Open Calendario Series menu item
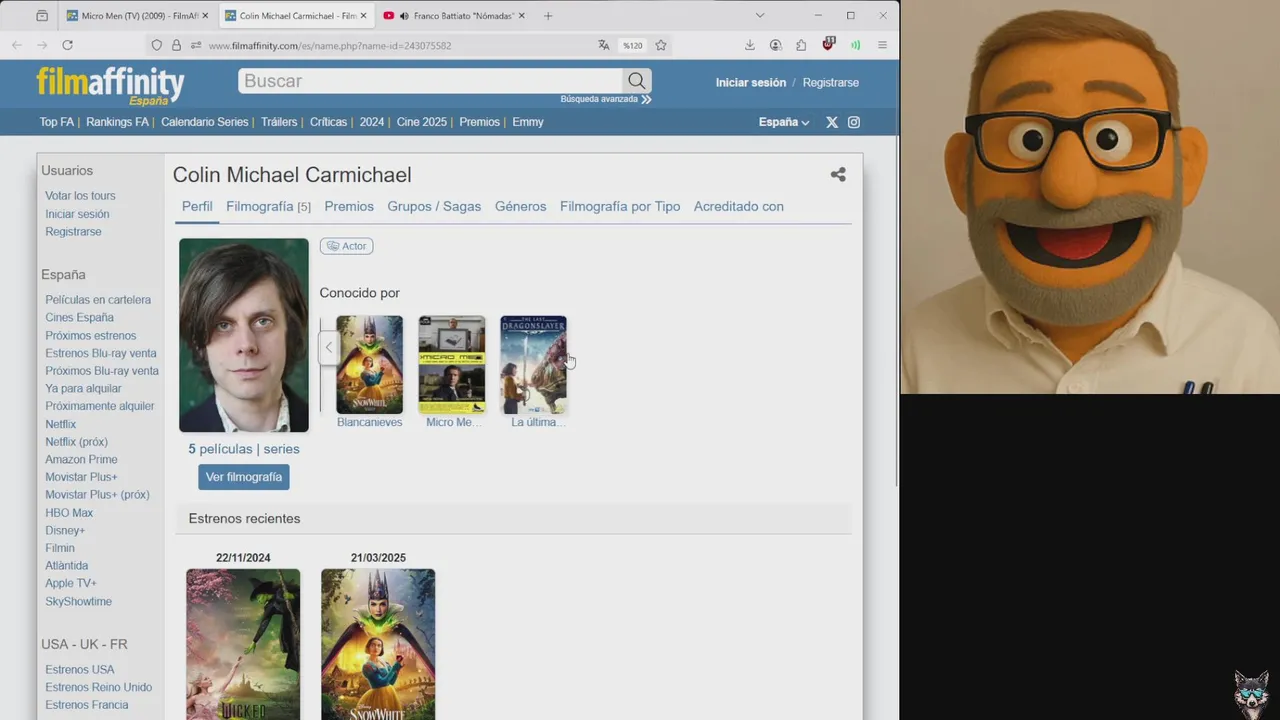The height and width of the screenshot is (720, 1280). tap(204, 122)
